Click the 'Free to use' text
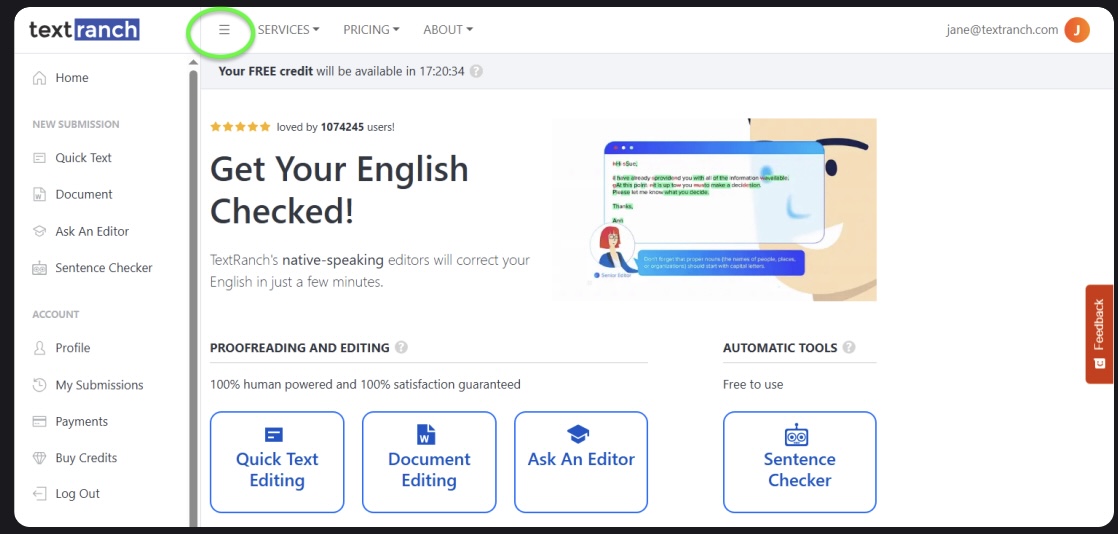 (753, 384)
